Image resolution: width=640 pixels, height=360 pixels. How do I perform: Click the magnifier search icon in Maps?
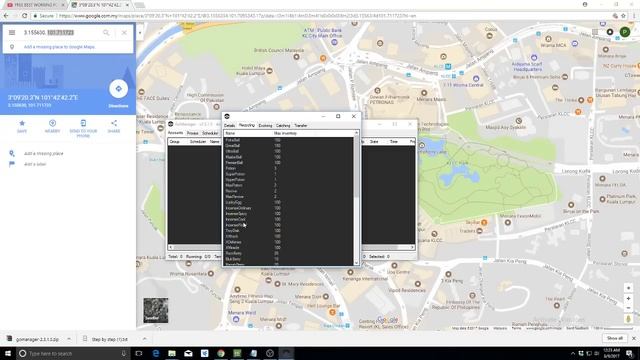[106, 33]
